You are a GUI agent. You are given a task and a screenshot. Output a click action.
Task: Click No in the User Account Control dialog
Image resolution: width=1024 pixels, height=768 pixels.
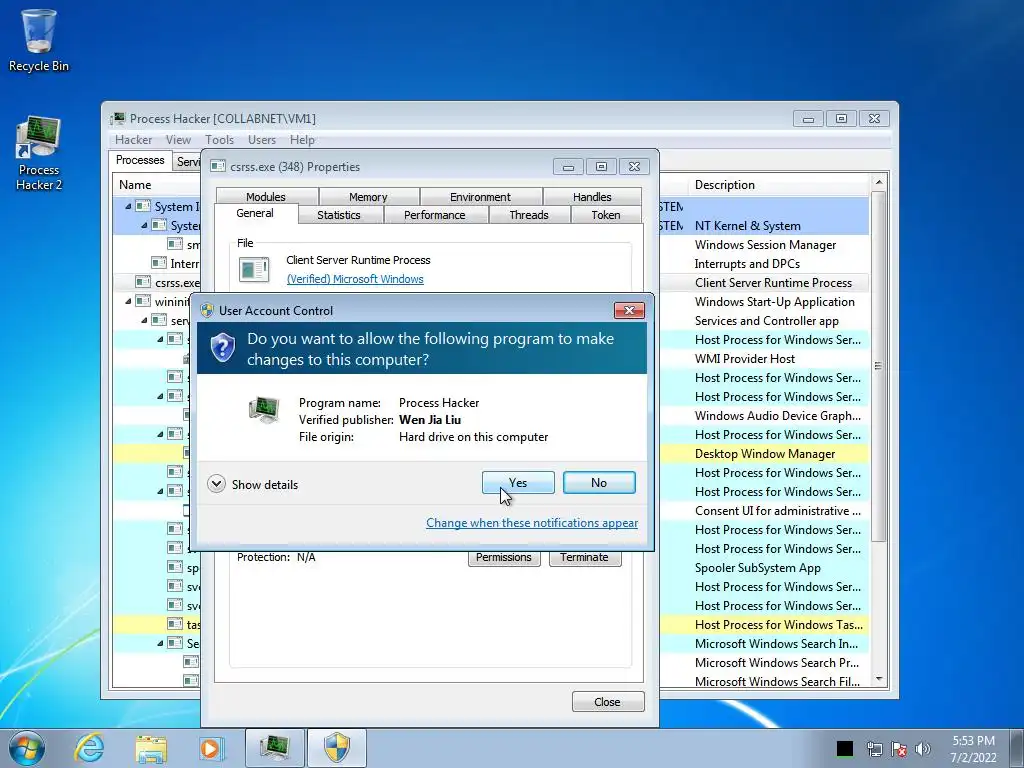coord(599,483)
